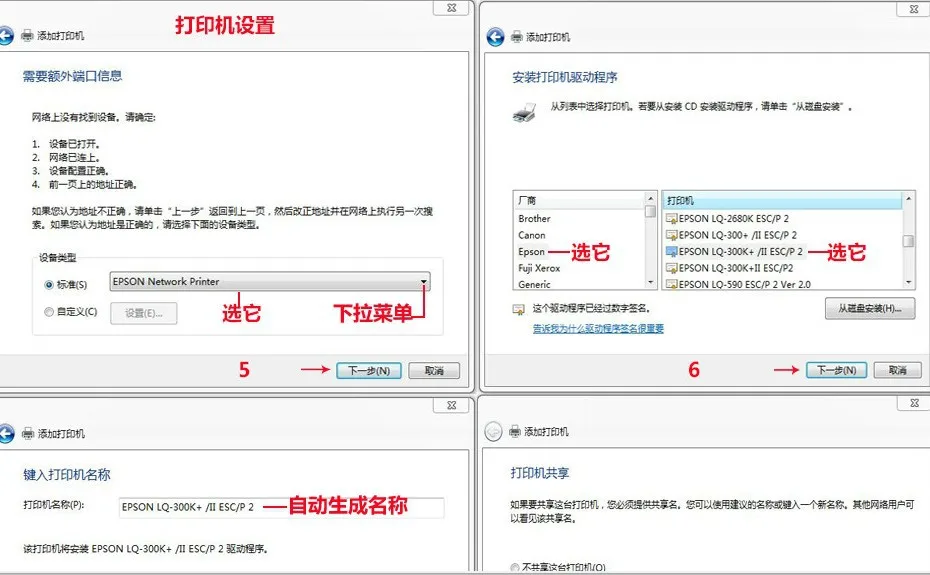The image size is (930, 575).
Task: Click the 从磁盘安装(H)... button
Action: (x=870, y=309)
